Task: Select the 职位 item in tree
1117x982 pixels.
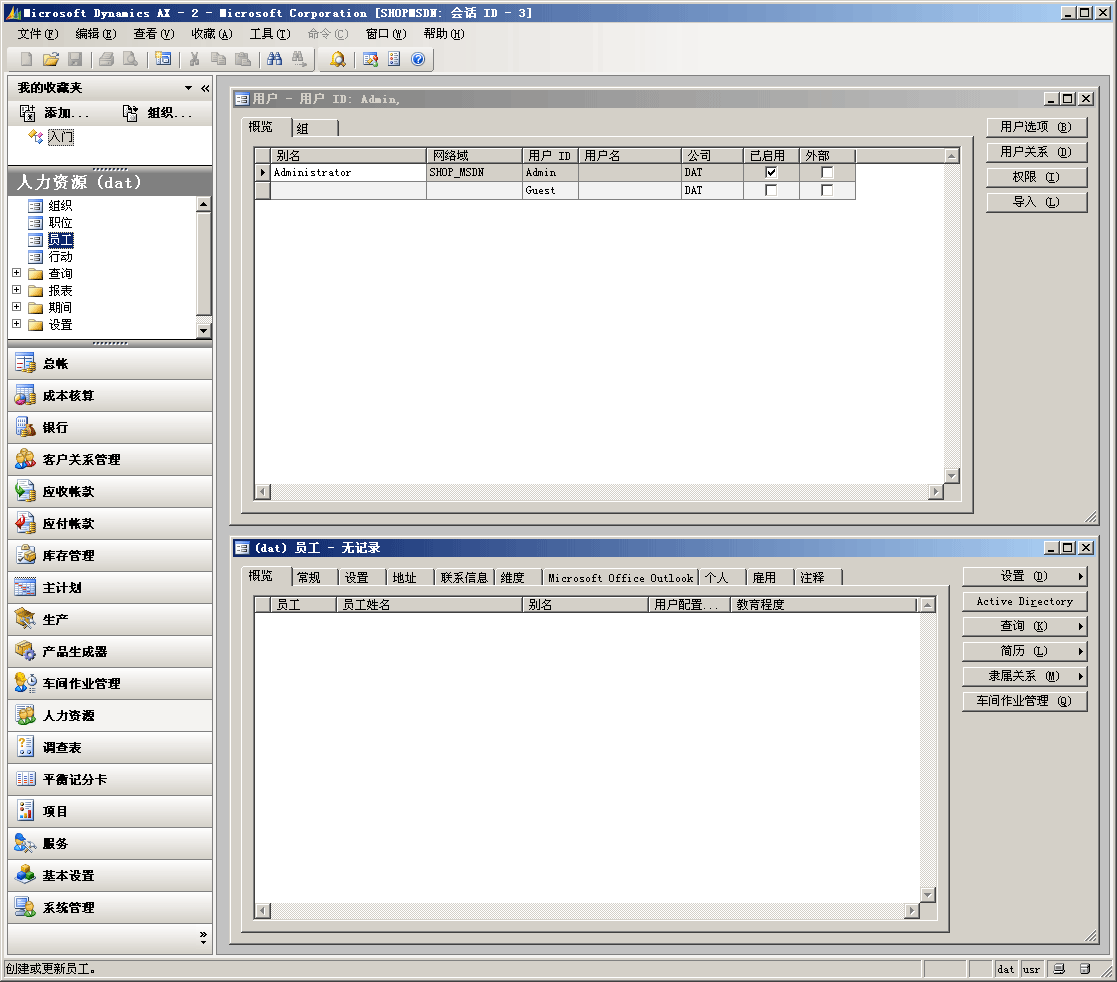Action: click(60, 223)
